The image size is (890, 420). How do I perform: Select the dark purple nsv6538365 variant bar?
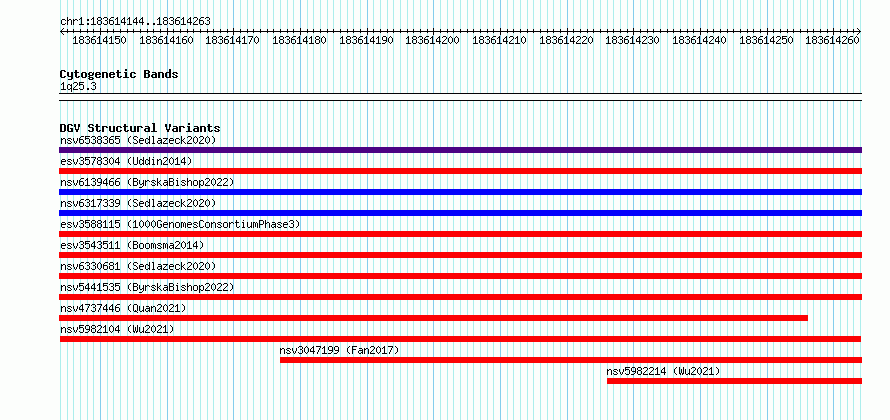click(x=460, y=150)
